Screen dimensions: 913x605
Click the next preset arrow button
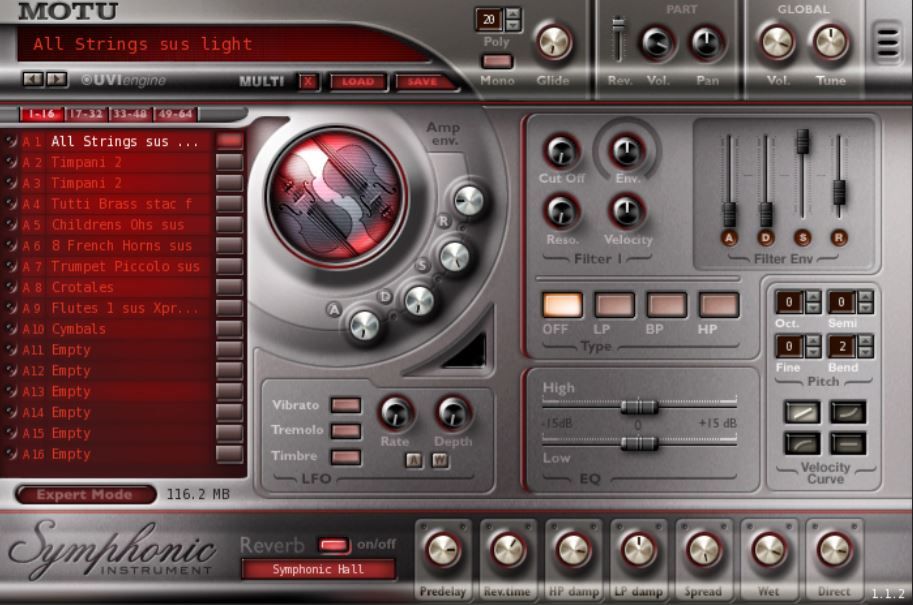56,79
